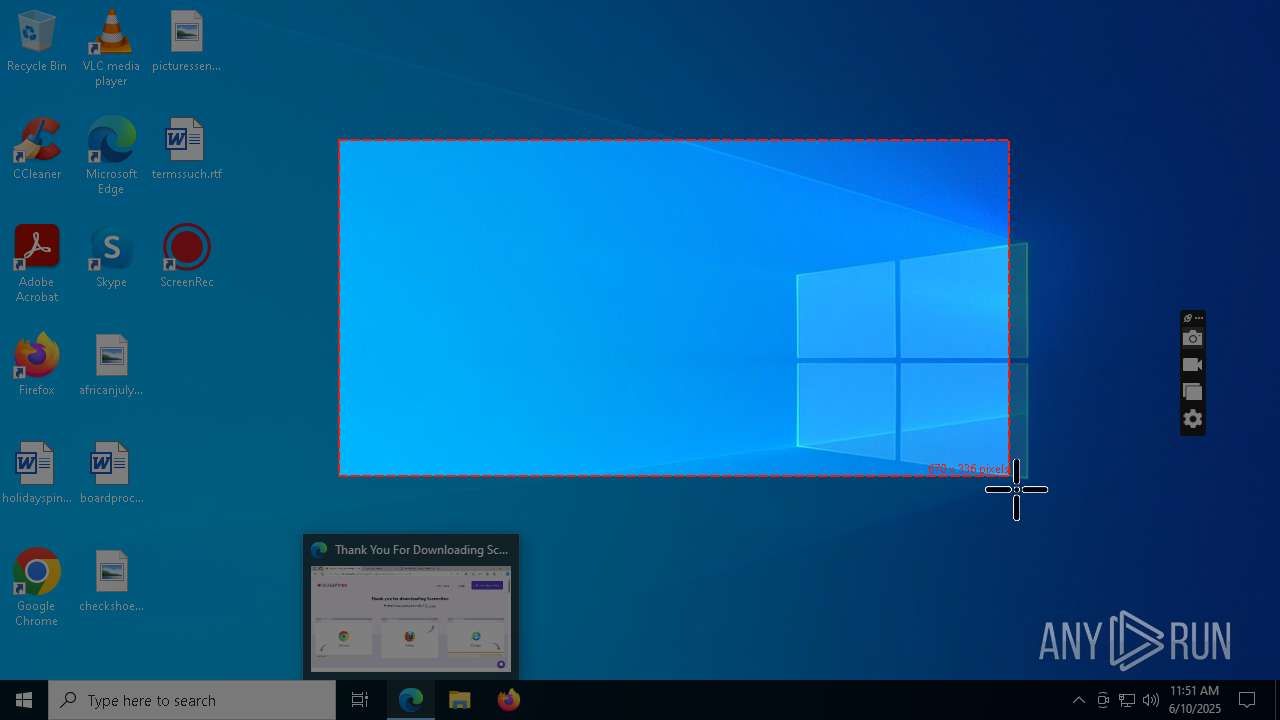Select termssuch.rtf document
Image resolution: width=1280 pixels, height=720 pixels.
coord(187,150)
